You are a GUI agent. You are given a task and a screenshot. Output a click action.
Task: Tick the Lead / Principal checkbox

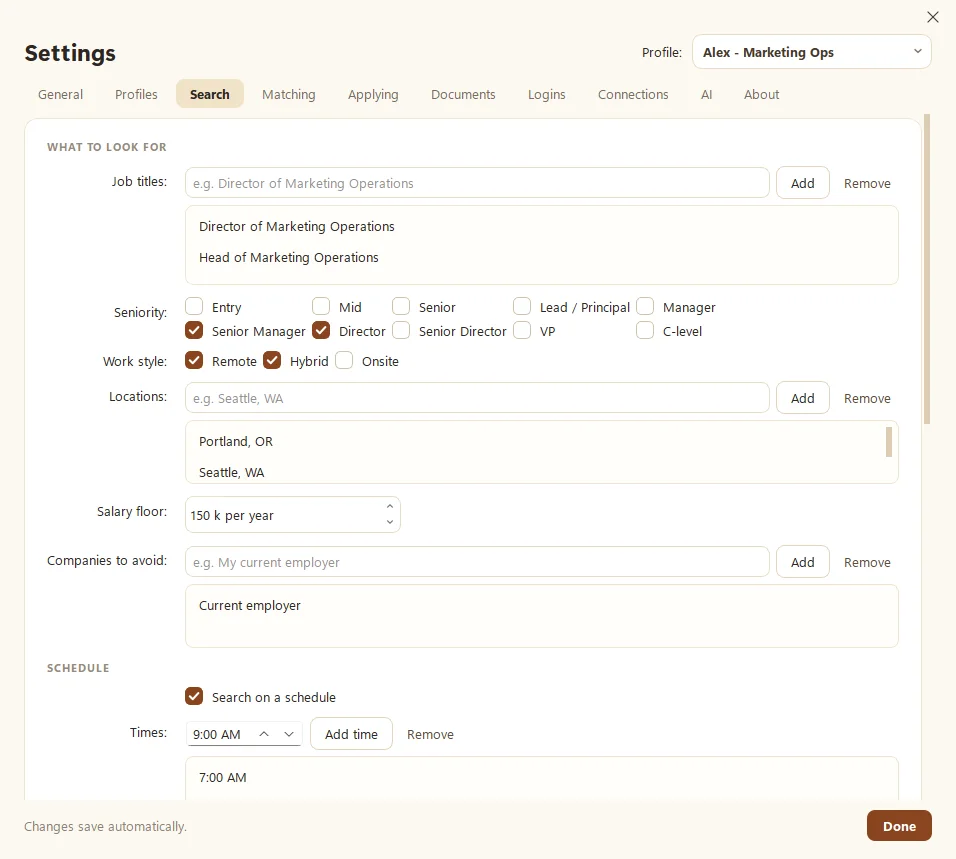click(522, 306)
